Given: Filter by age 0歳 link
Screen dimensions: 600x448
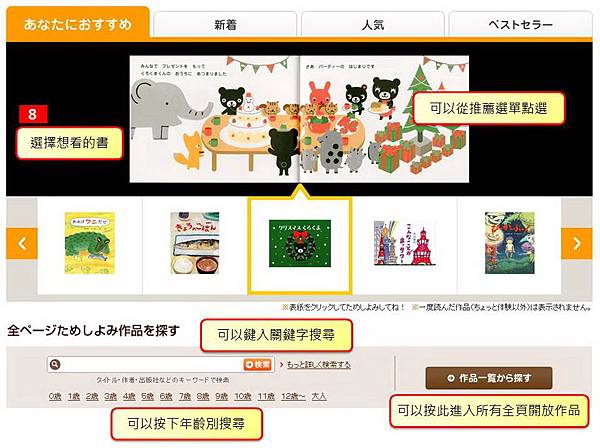Looking at the screenshot, I should coord(55,396).
